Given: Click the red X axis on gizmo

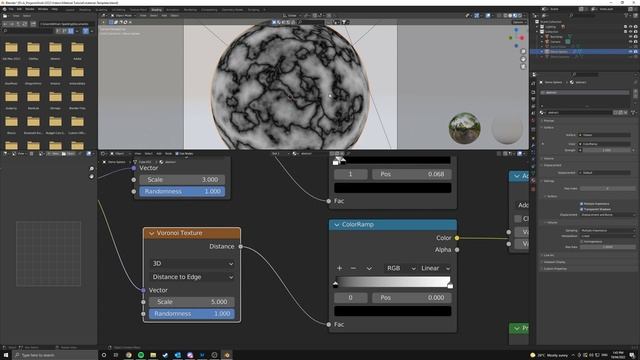Looking at the screenshot, I should coord(522,38).
